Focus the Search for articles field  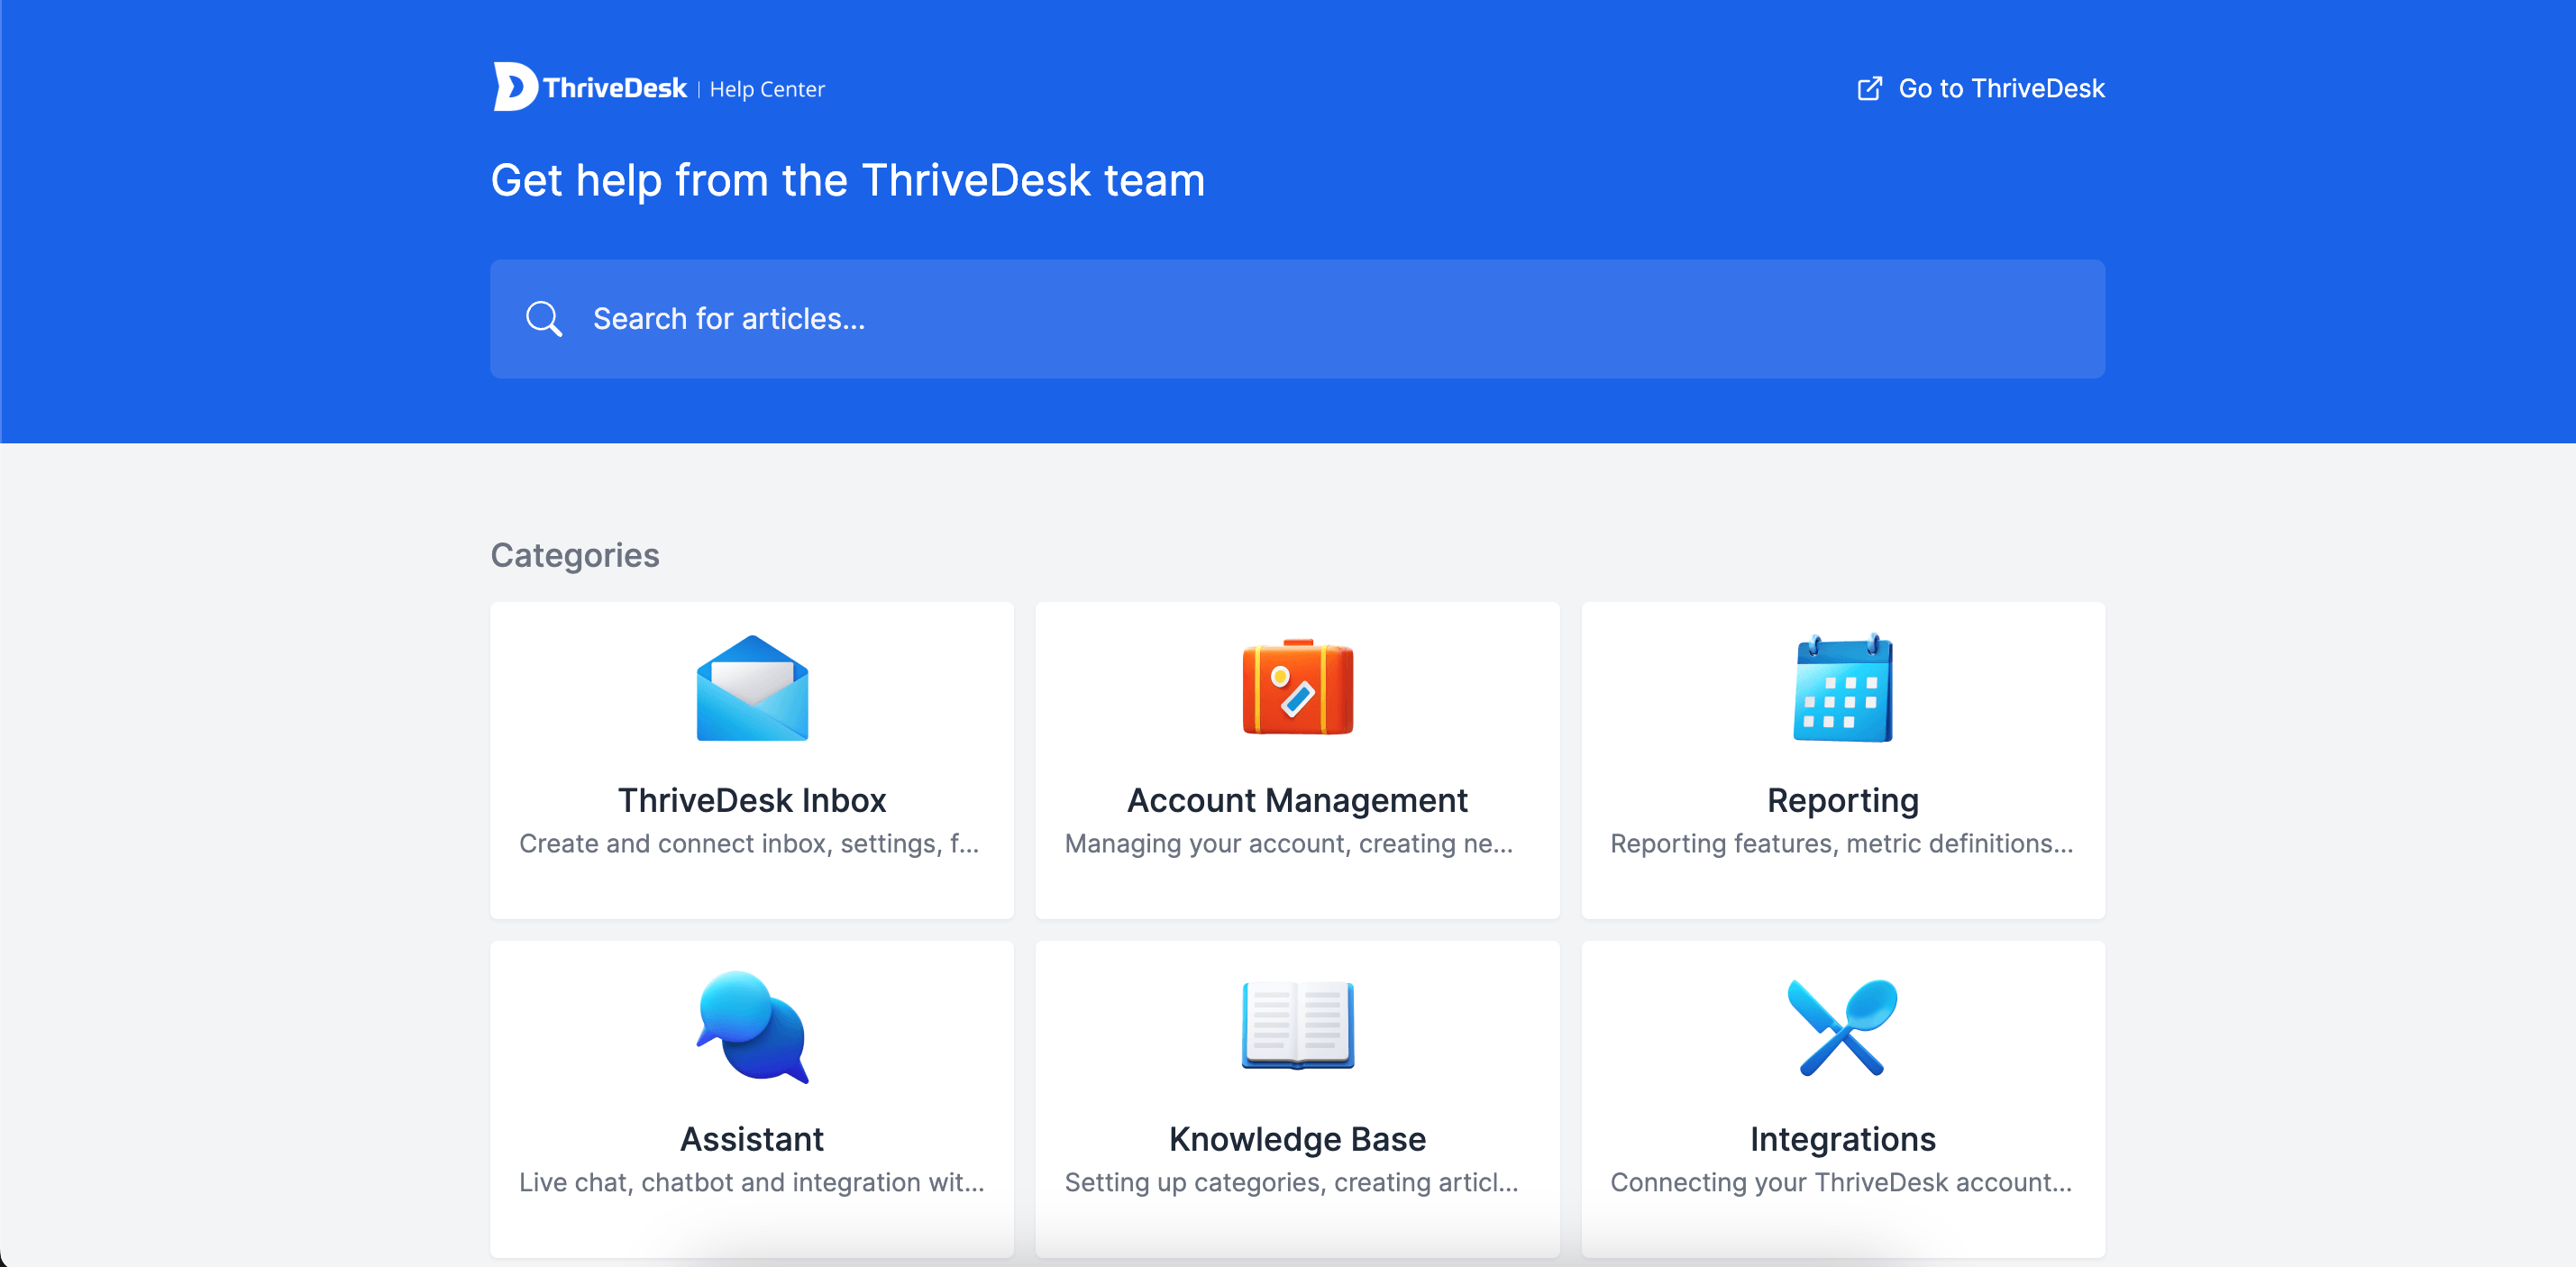point(1297,319)
